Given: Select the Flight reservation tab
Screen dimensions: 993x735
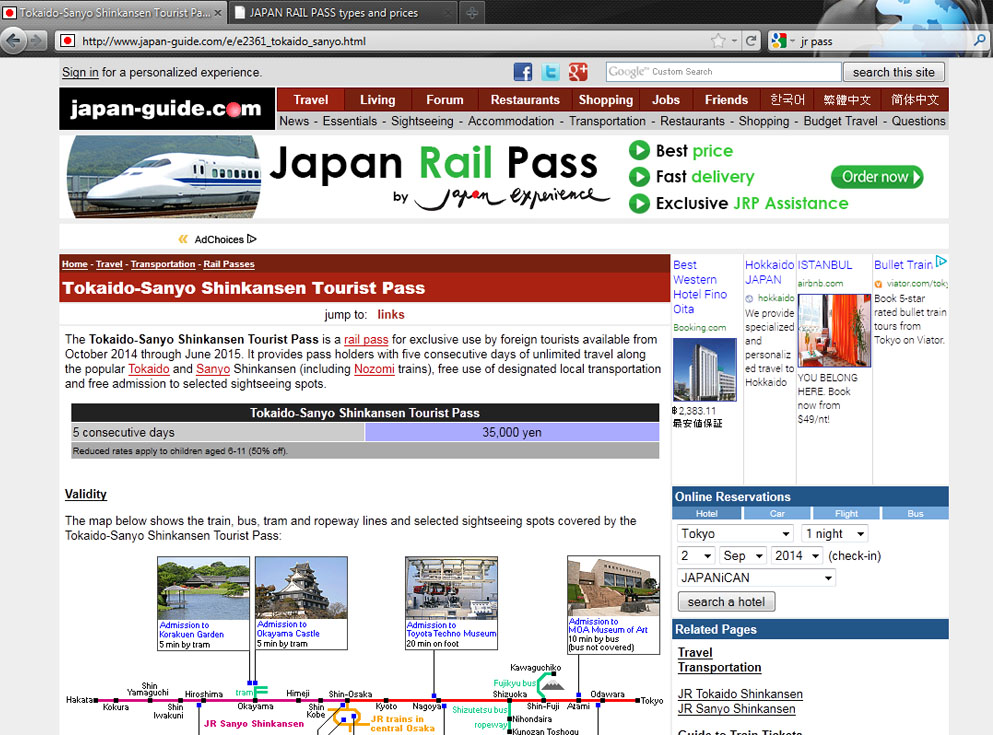Looking at the screenshot, I should [846, 513].
